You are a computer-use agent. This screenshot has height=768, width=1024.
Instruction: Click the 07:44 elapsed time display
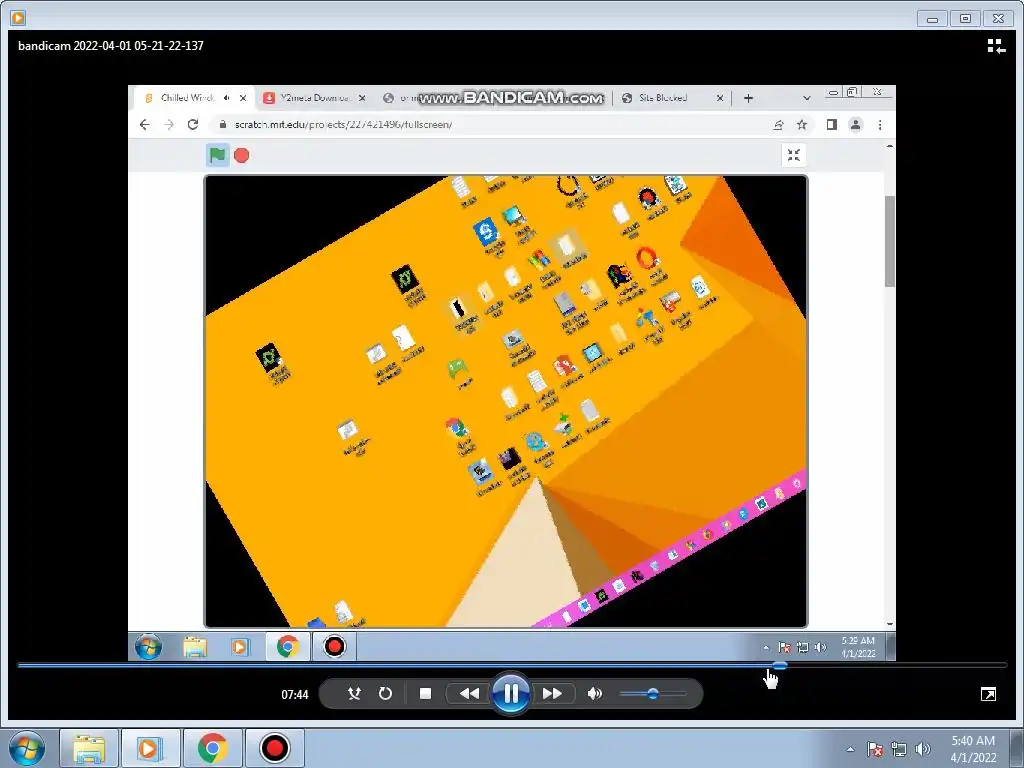[295, 695]
